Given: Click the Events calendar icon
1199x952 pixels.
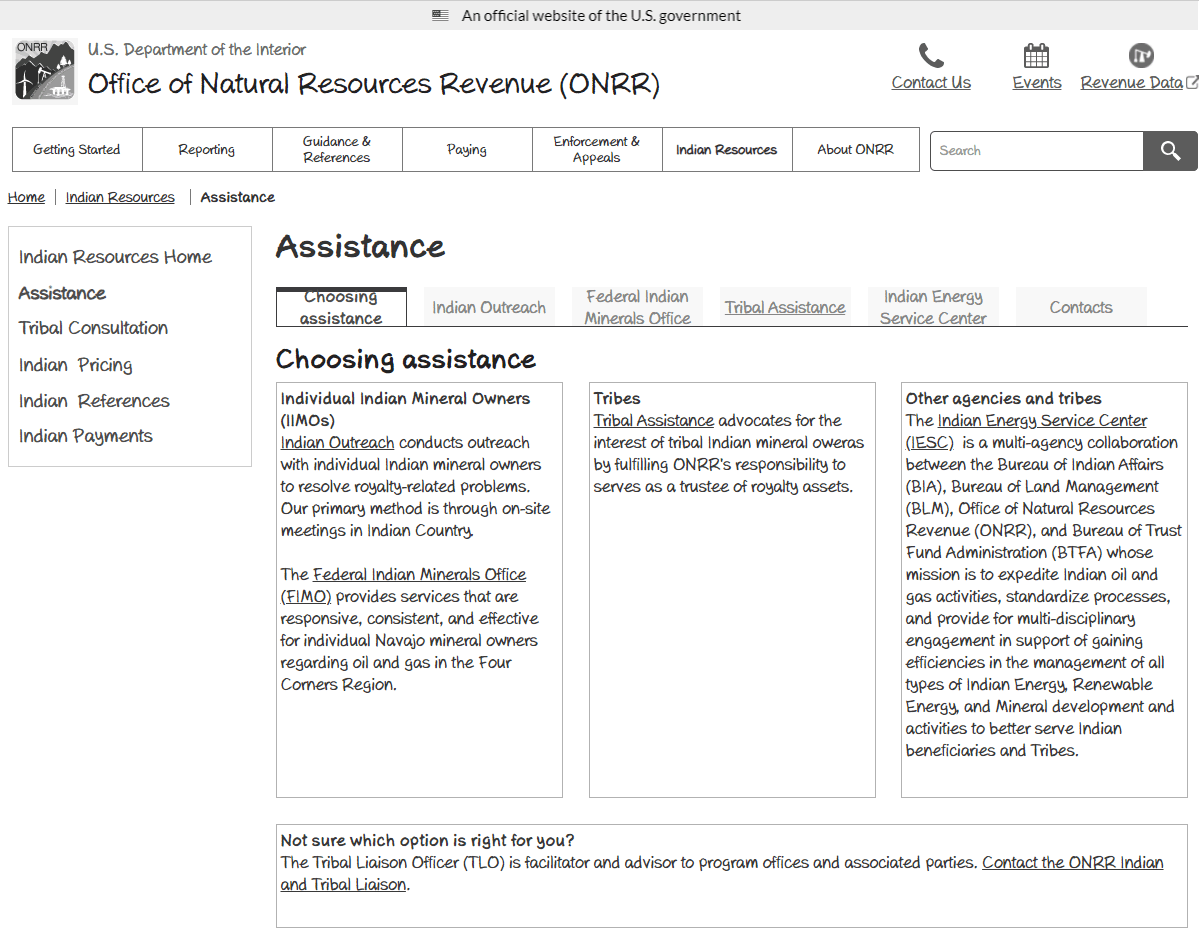Looking at the screenshot, I should pos(1036,55).
